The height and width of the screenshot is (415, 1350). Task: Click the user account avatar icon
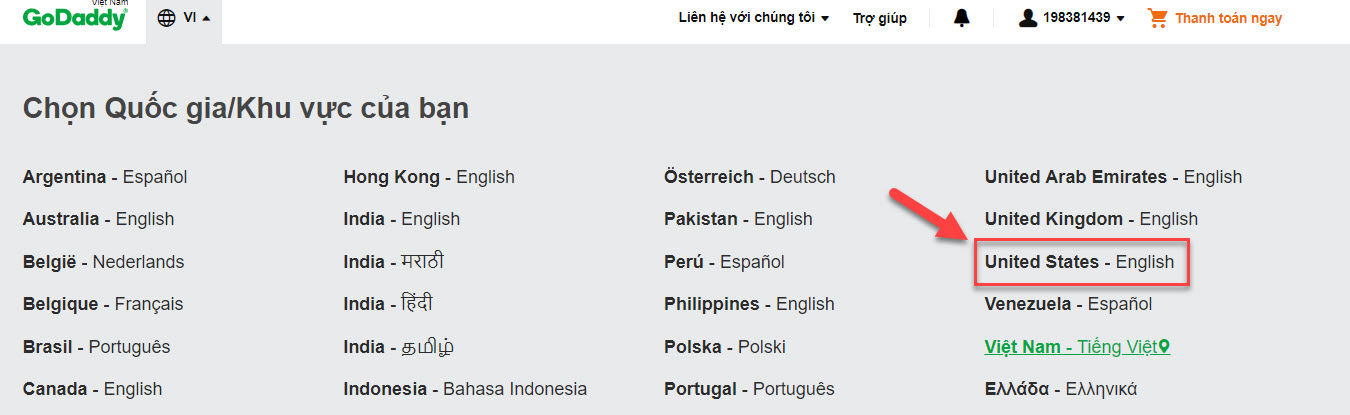1028,18
